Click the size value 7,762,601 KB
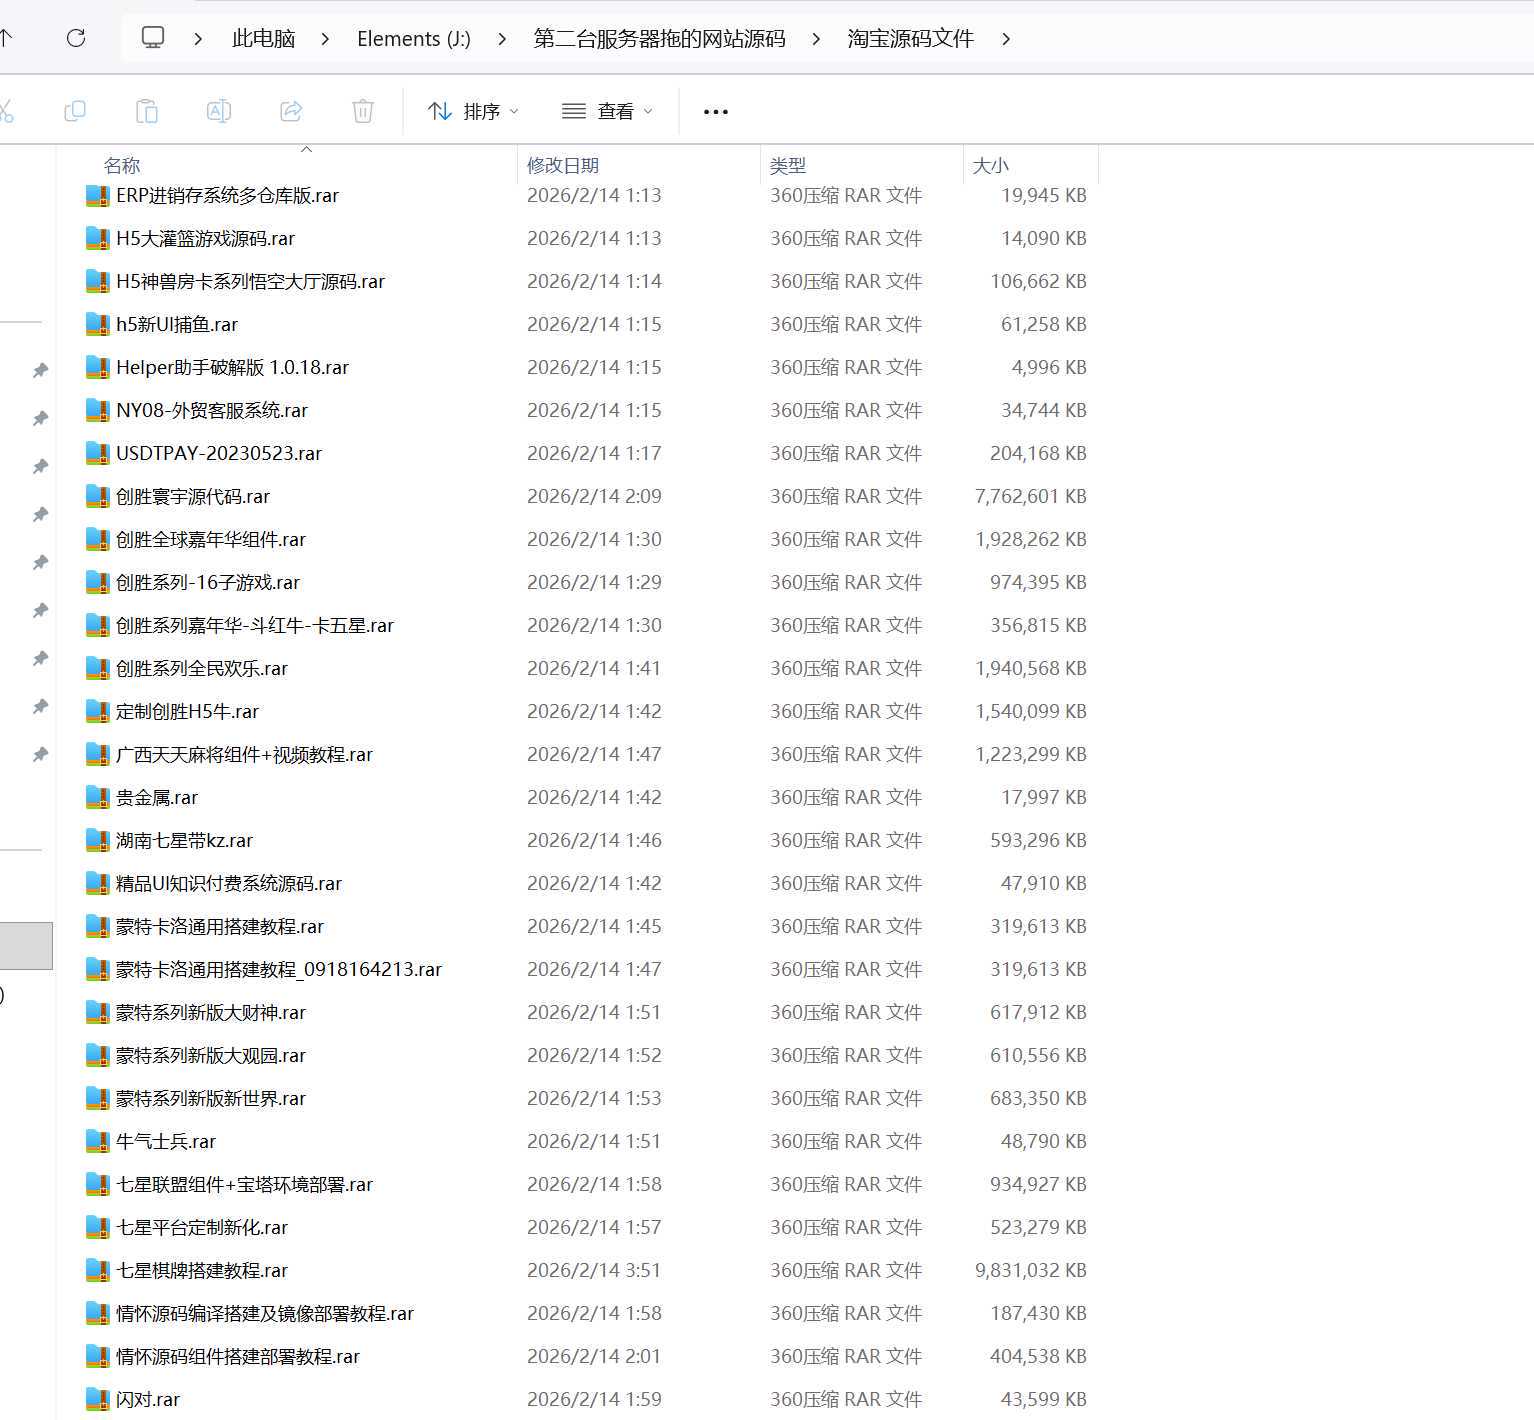 1030,496
